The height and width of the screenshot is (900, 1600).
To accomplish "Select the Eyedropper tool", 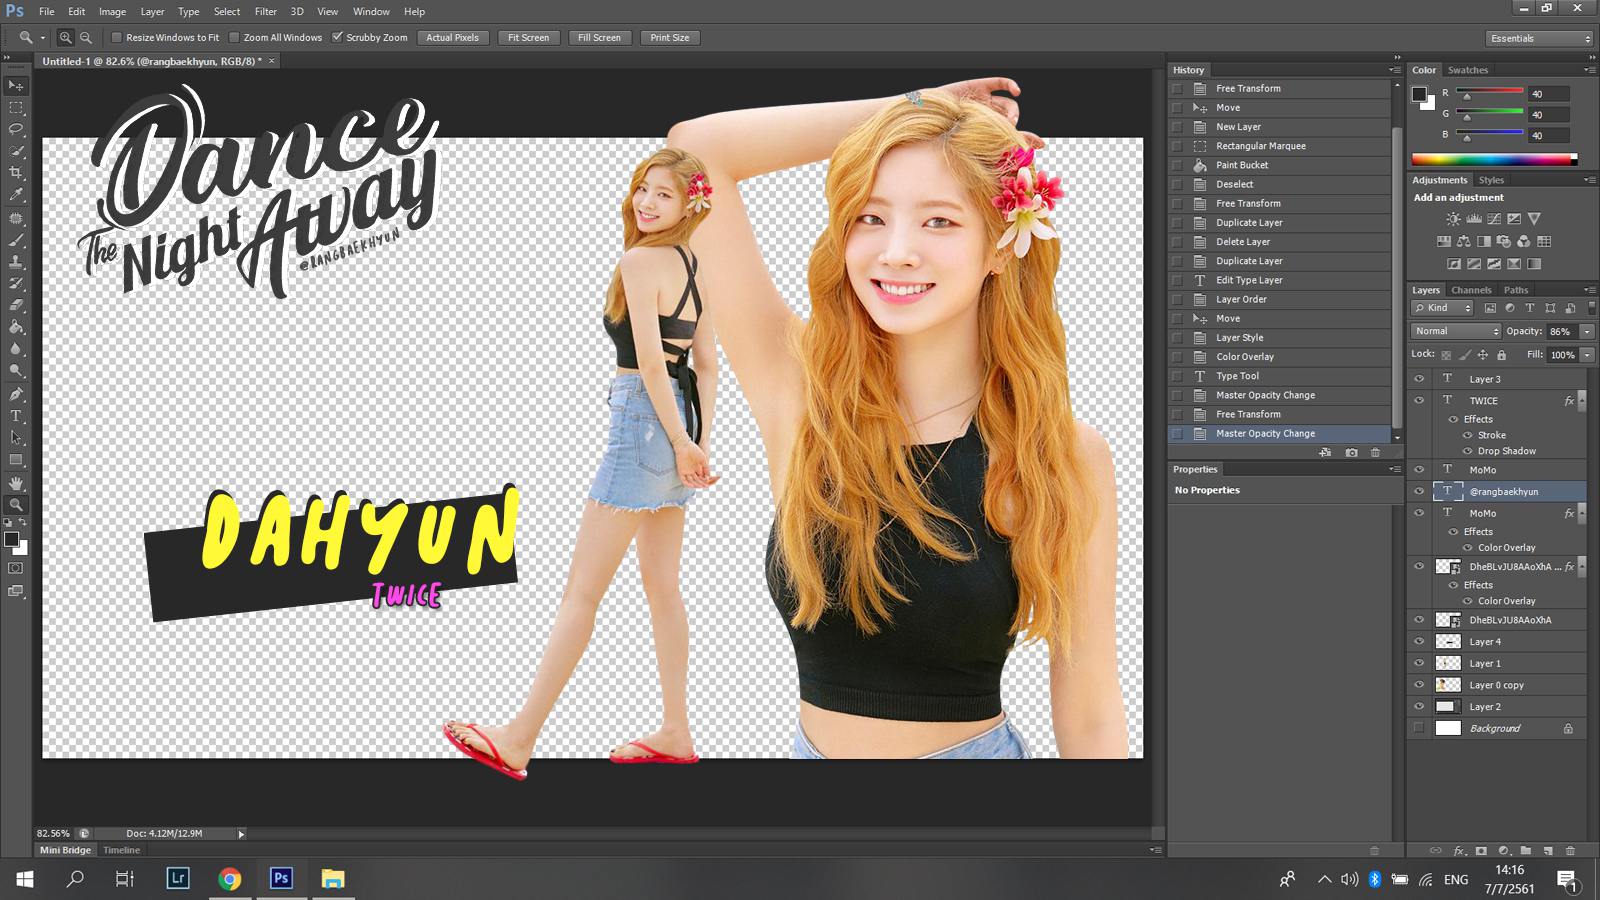I will coord(16,195).
